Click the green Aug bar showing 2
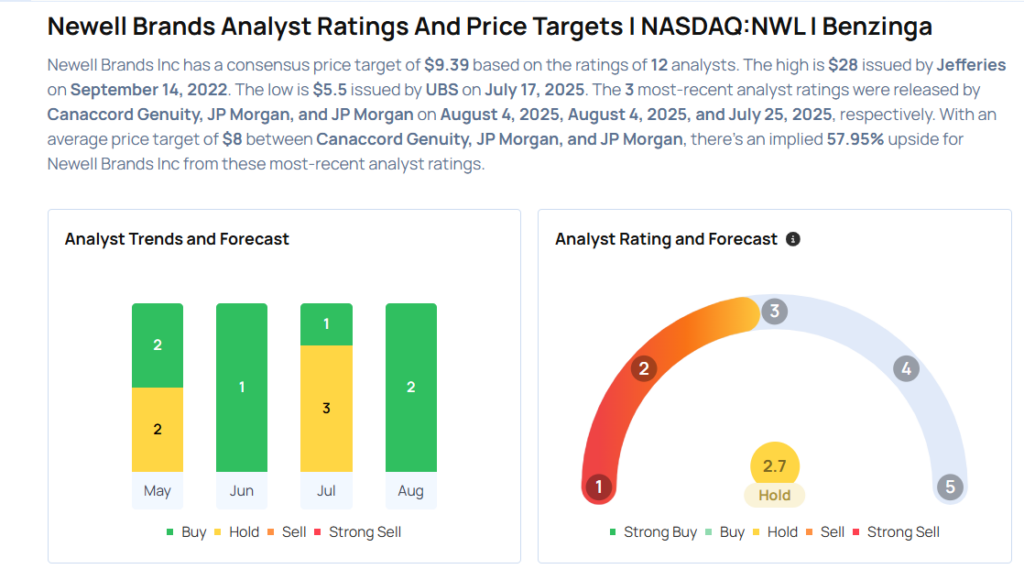This screenshot has width=1024, height=569. coord(411,387)
